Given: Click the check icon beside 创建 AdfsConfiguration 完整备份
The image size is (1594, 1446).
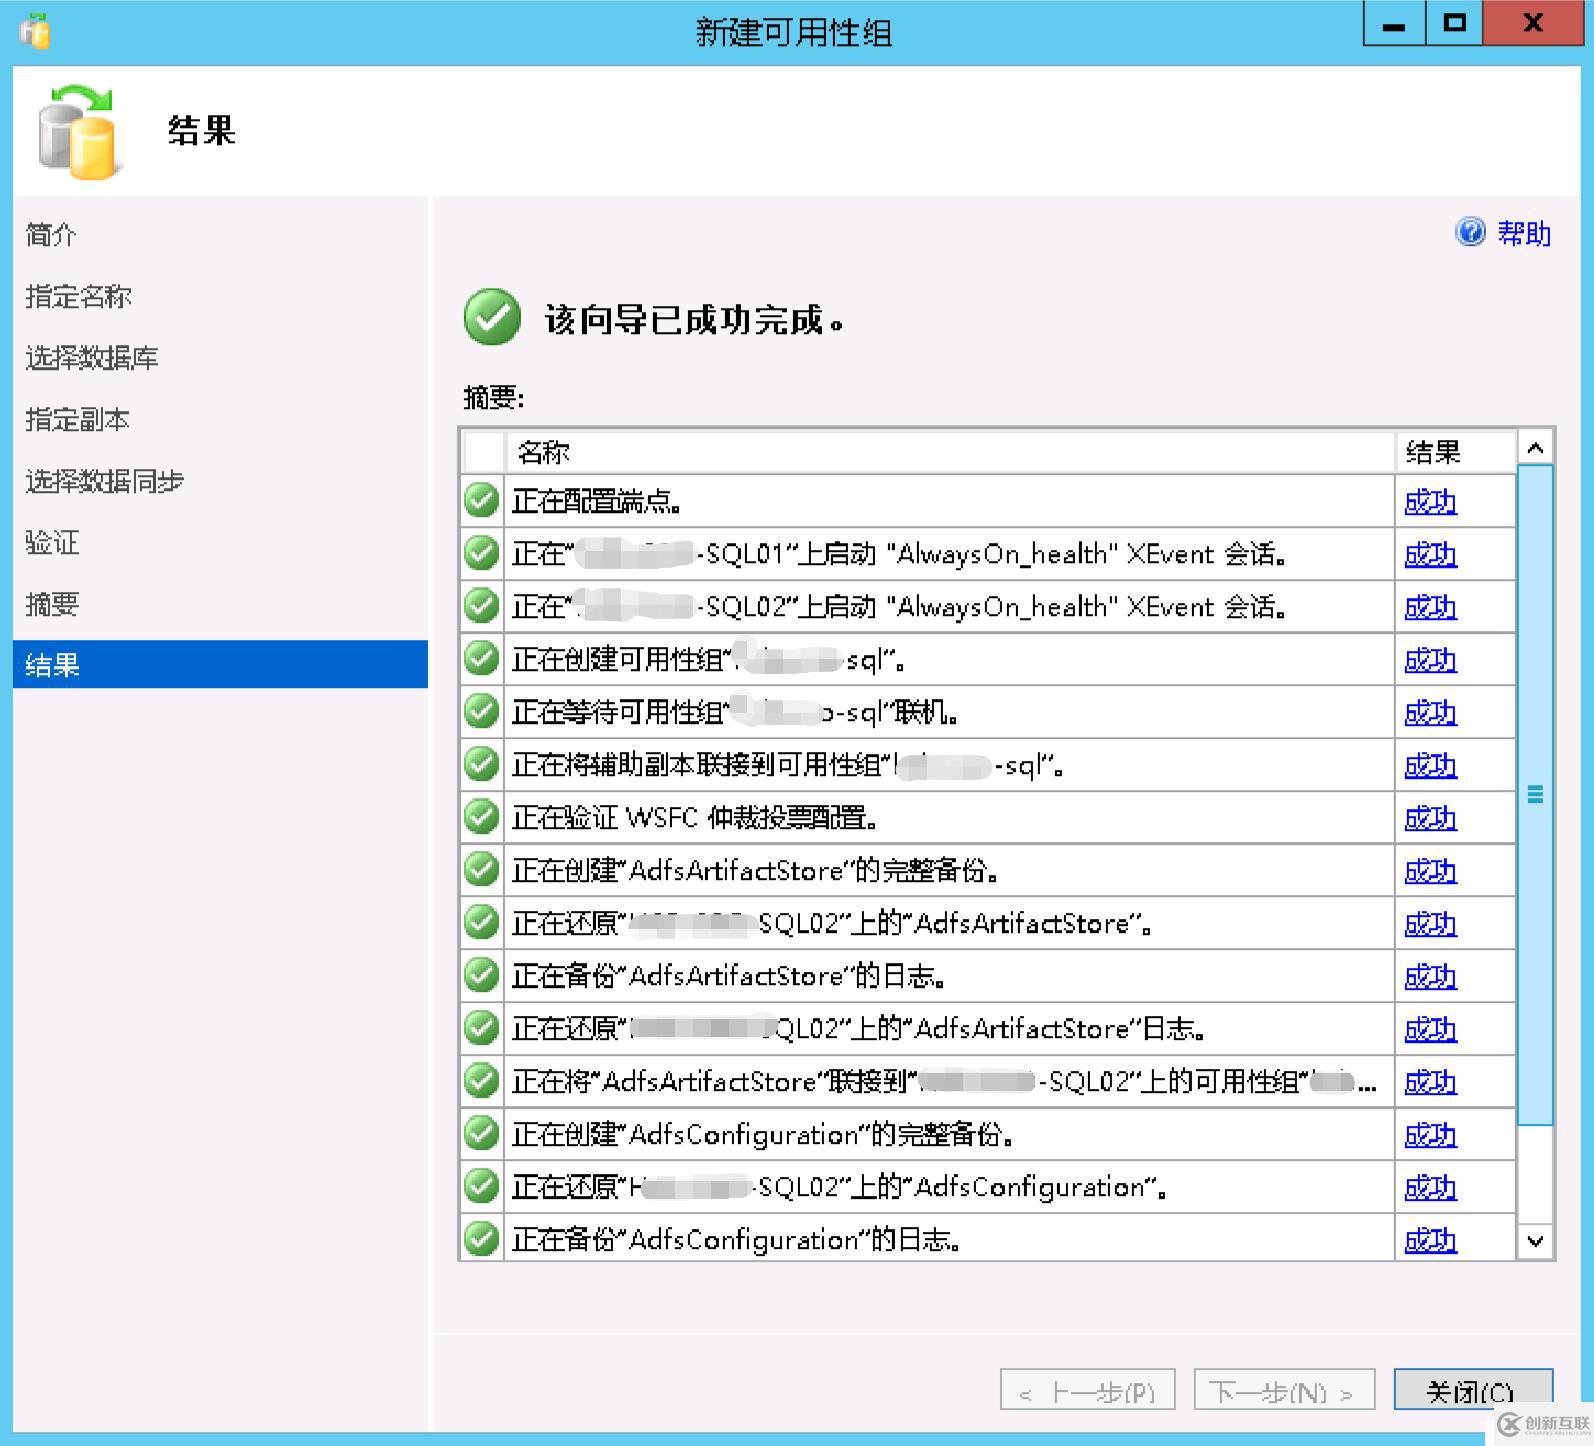Looking at the screenshot, I should 482,1134.
